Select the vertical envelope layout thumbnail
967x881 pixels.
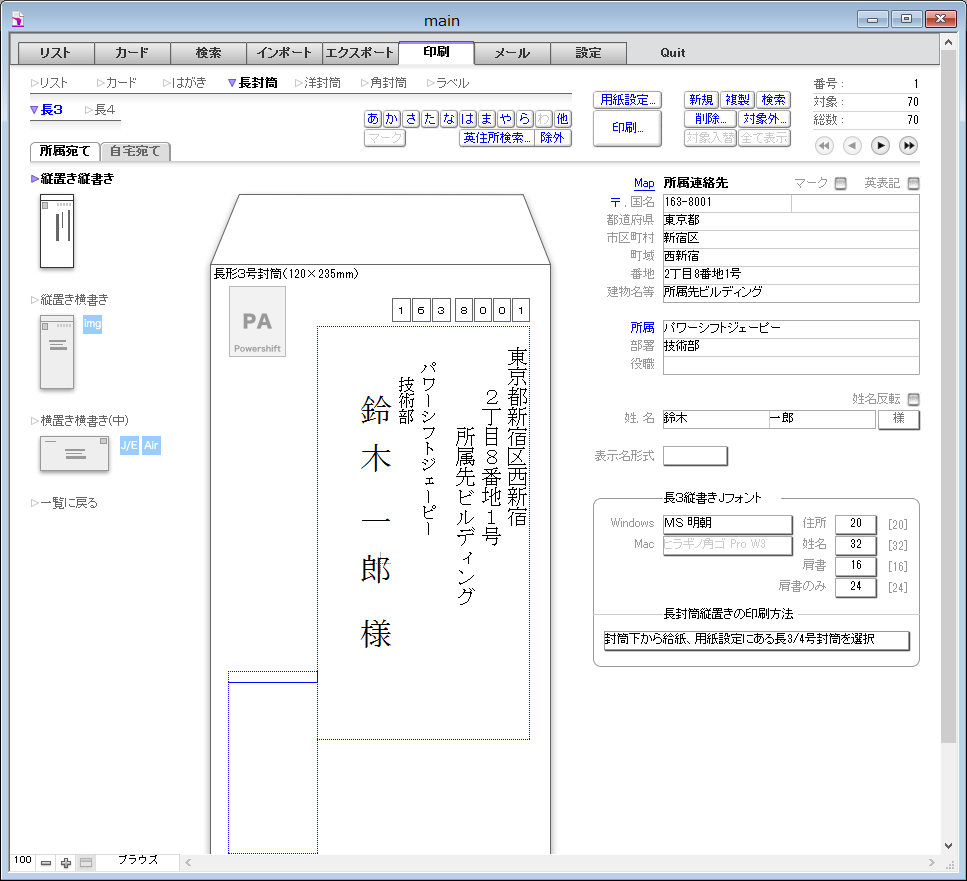coord(57,231)
